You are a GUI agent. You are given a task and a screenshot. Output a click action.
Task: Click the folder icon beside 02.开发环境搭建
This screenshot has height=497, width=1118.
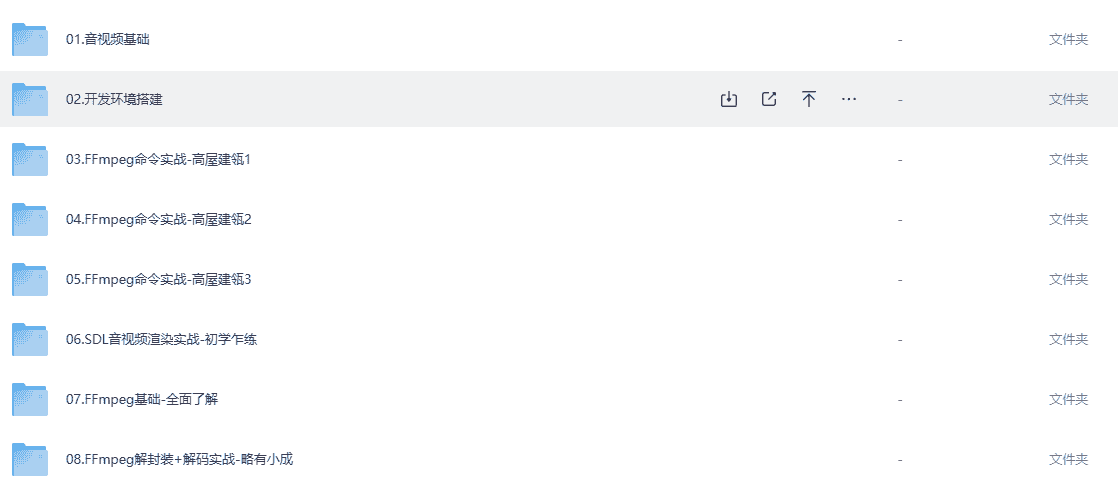point(30,99)
